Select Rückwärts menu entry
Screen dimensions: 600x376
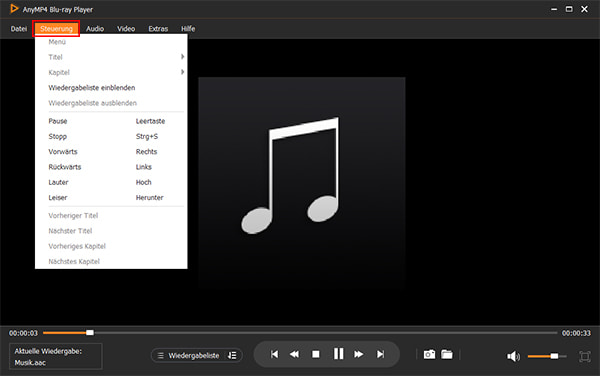(x=111, y=167)
